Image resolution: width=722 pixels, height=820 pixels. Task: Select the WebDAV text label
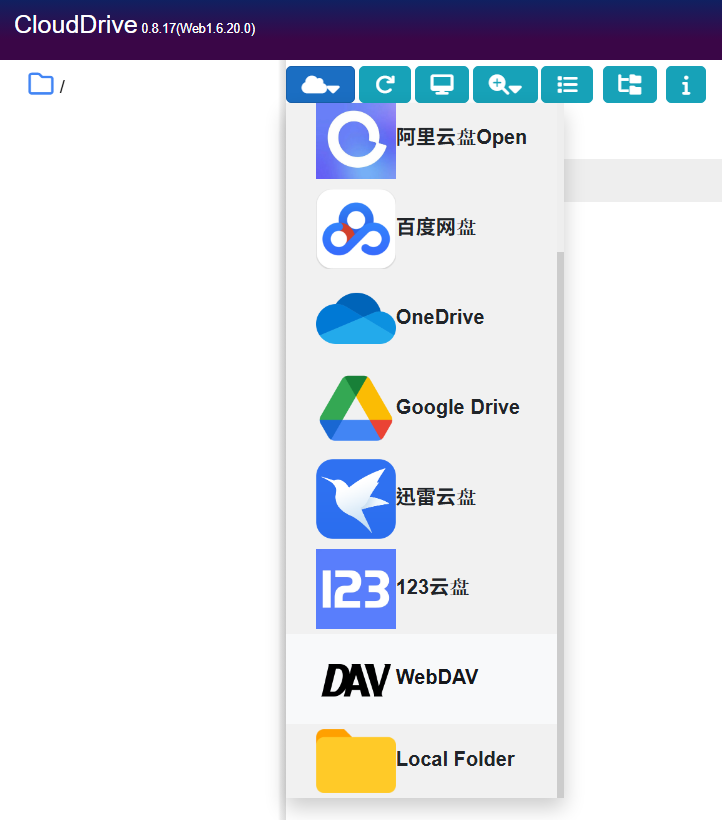tap(437, 677)
